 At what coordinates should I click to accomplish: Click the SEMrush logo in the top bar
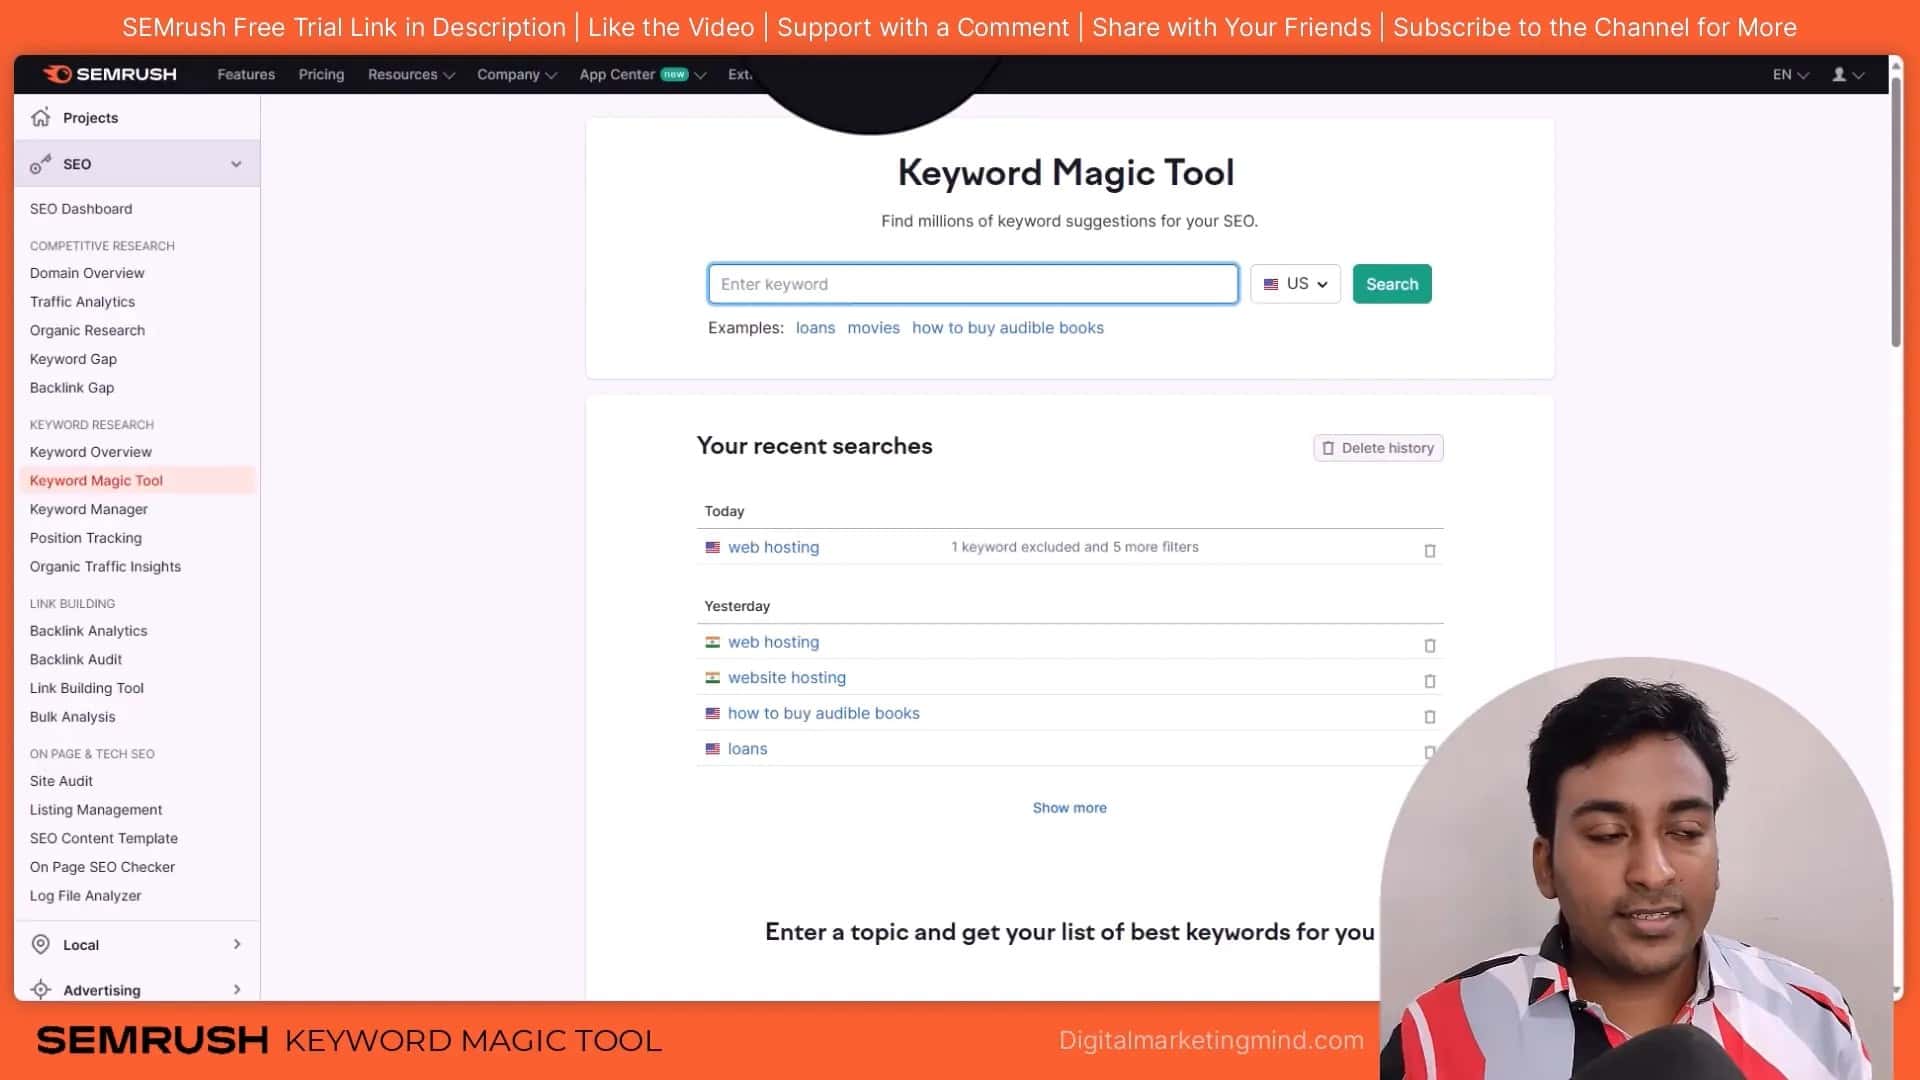coord(109,74)
